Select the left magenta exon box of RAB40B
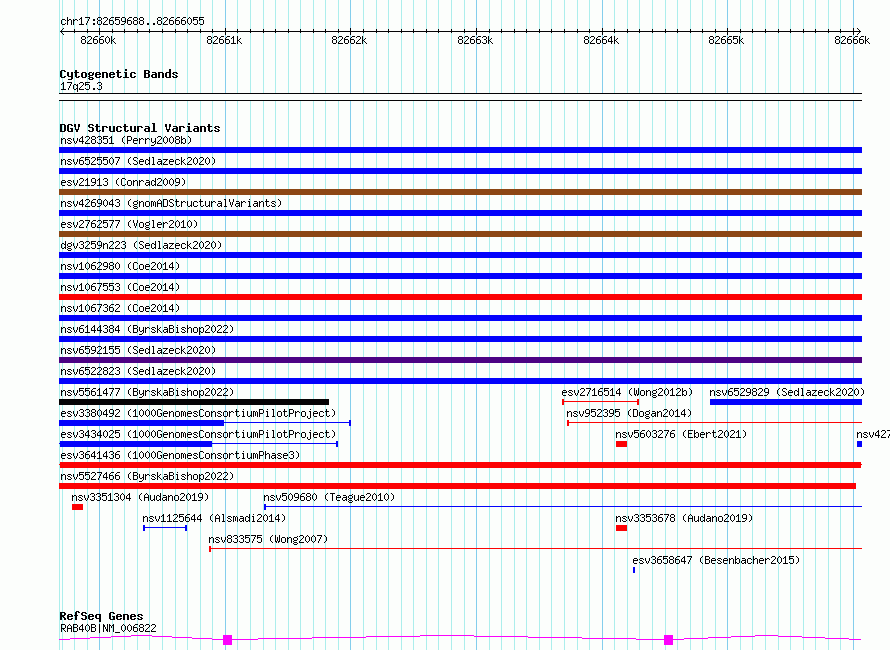Viewport: 890px width, 650px height. coord(227,639)
